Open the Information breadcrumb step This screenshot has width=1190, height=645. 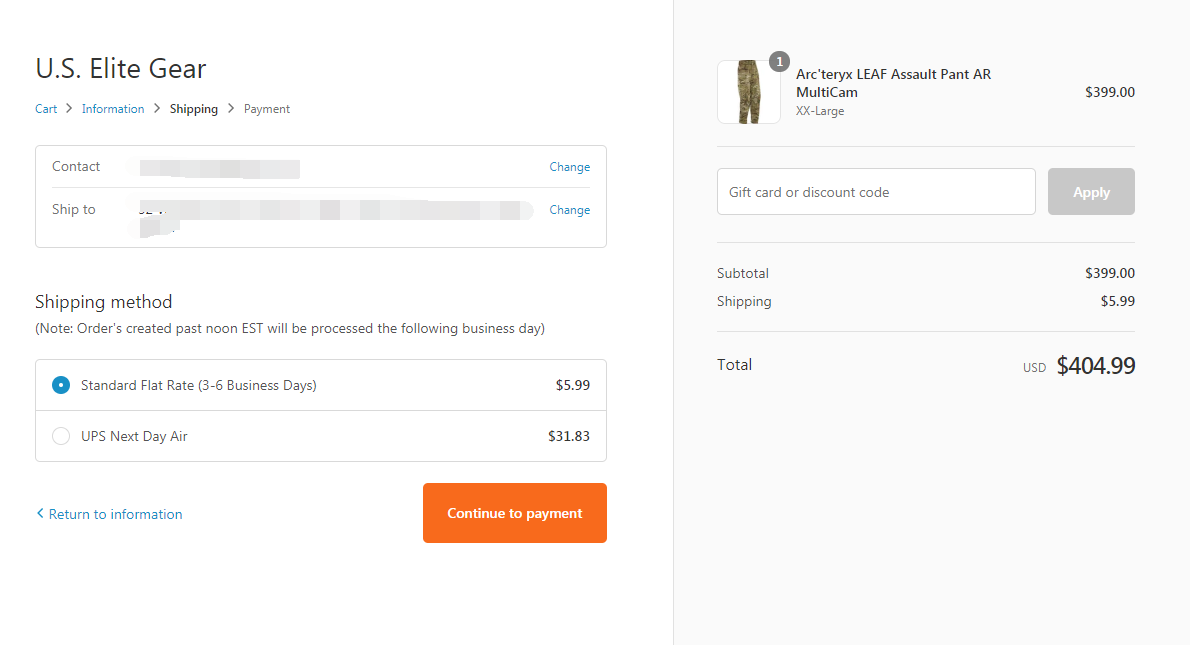tap(113, 109)
